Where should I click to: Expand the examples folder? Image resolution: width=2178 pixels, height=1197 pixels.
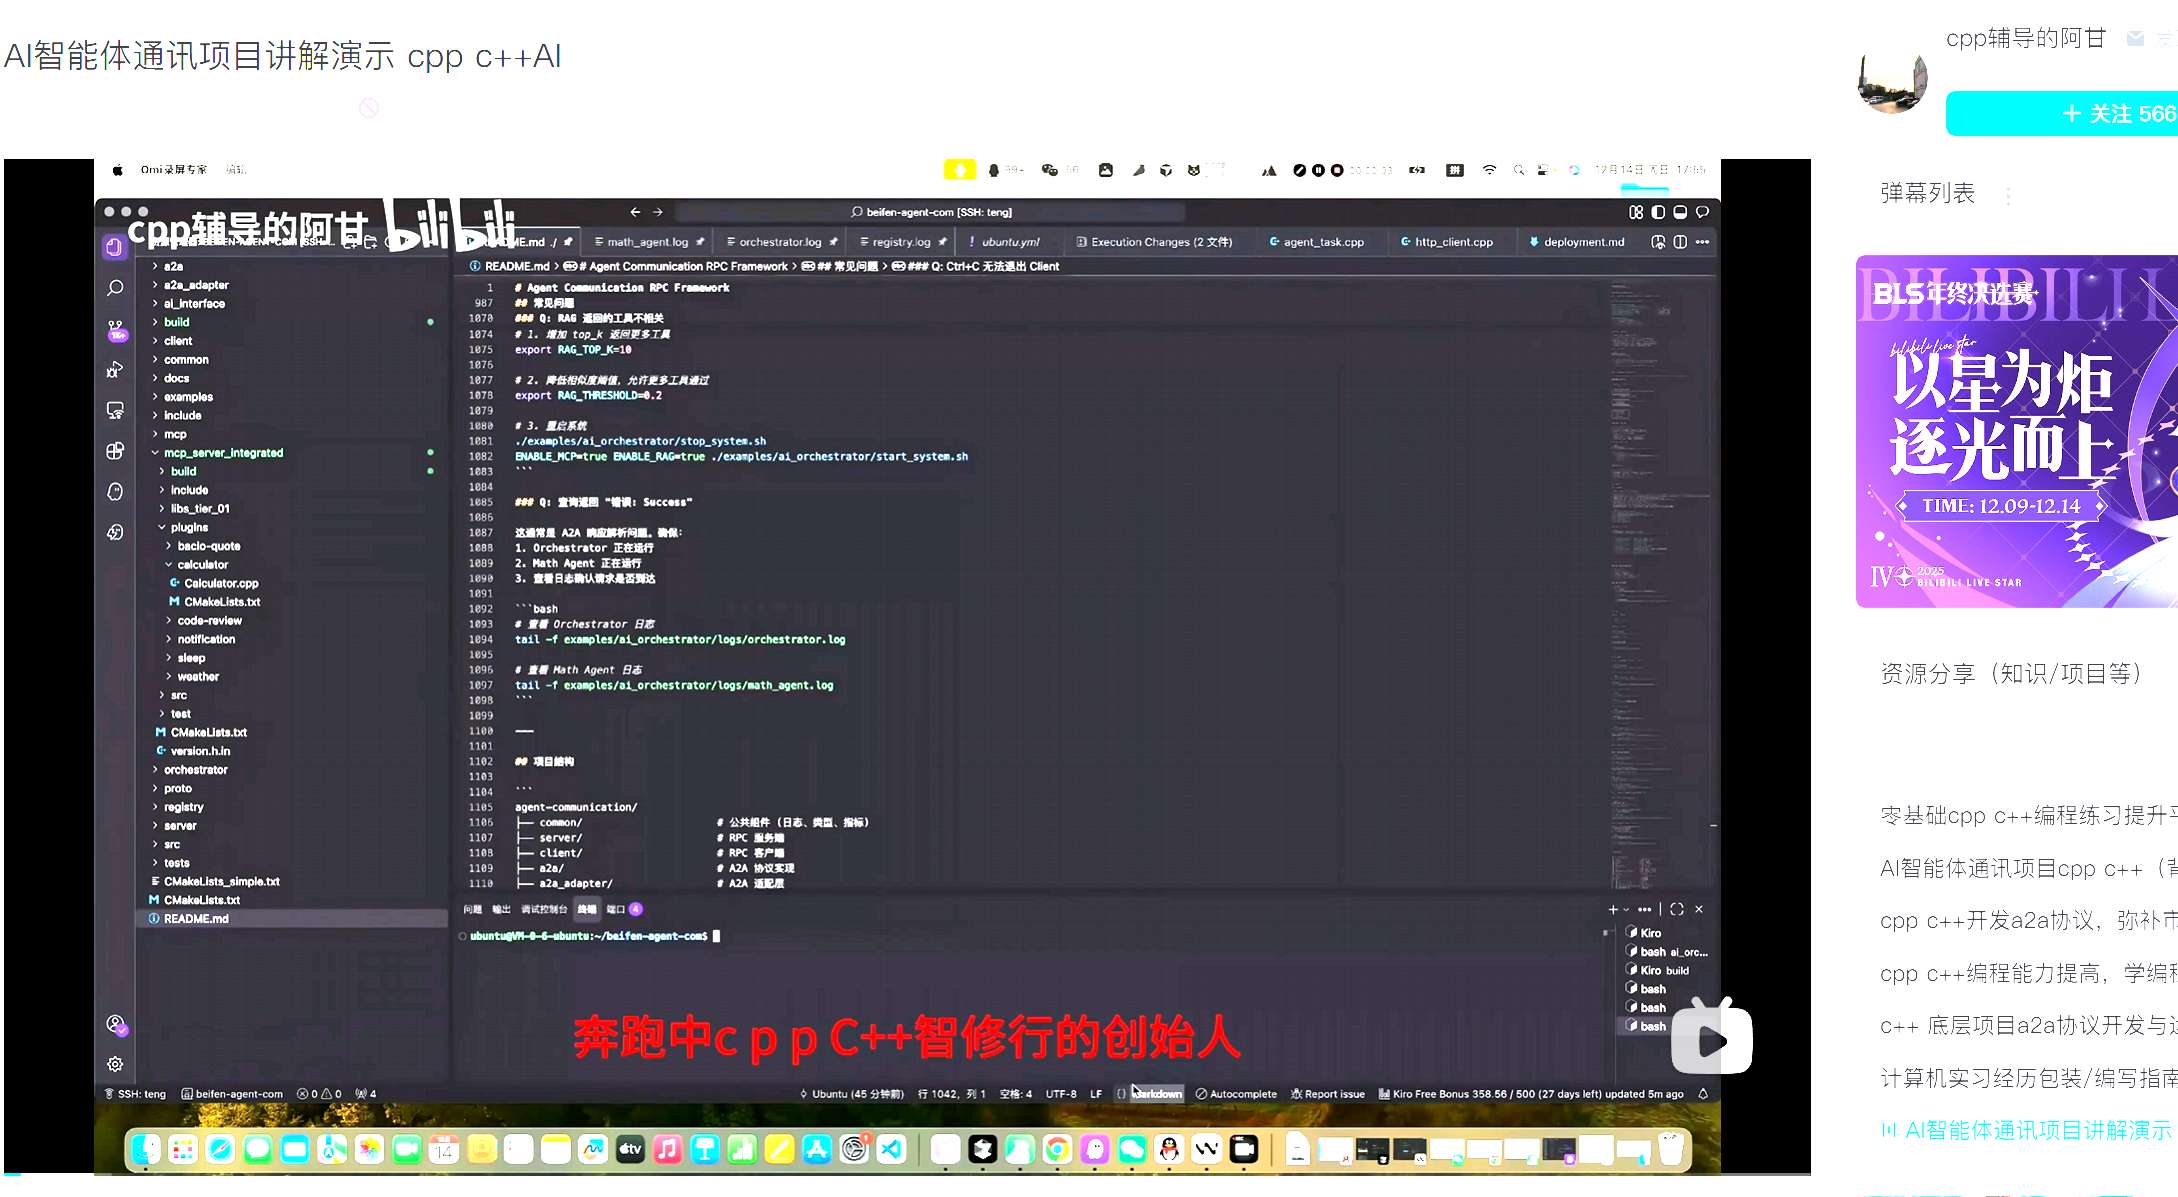[188, 397]
